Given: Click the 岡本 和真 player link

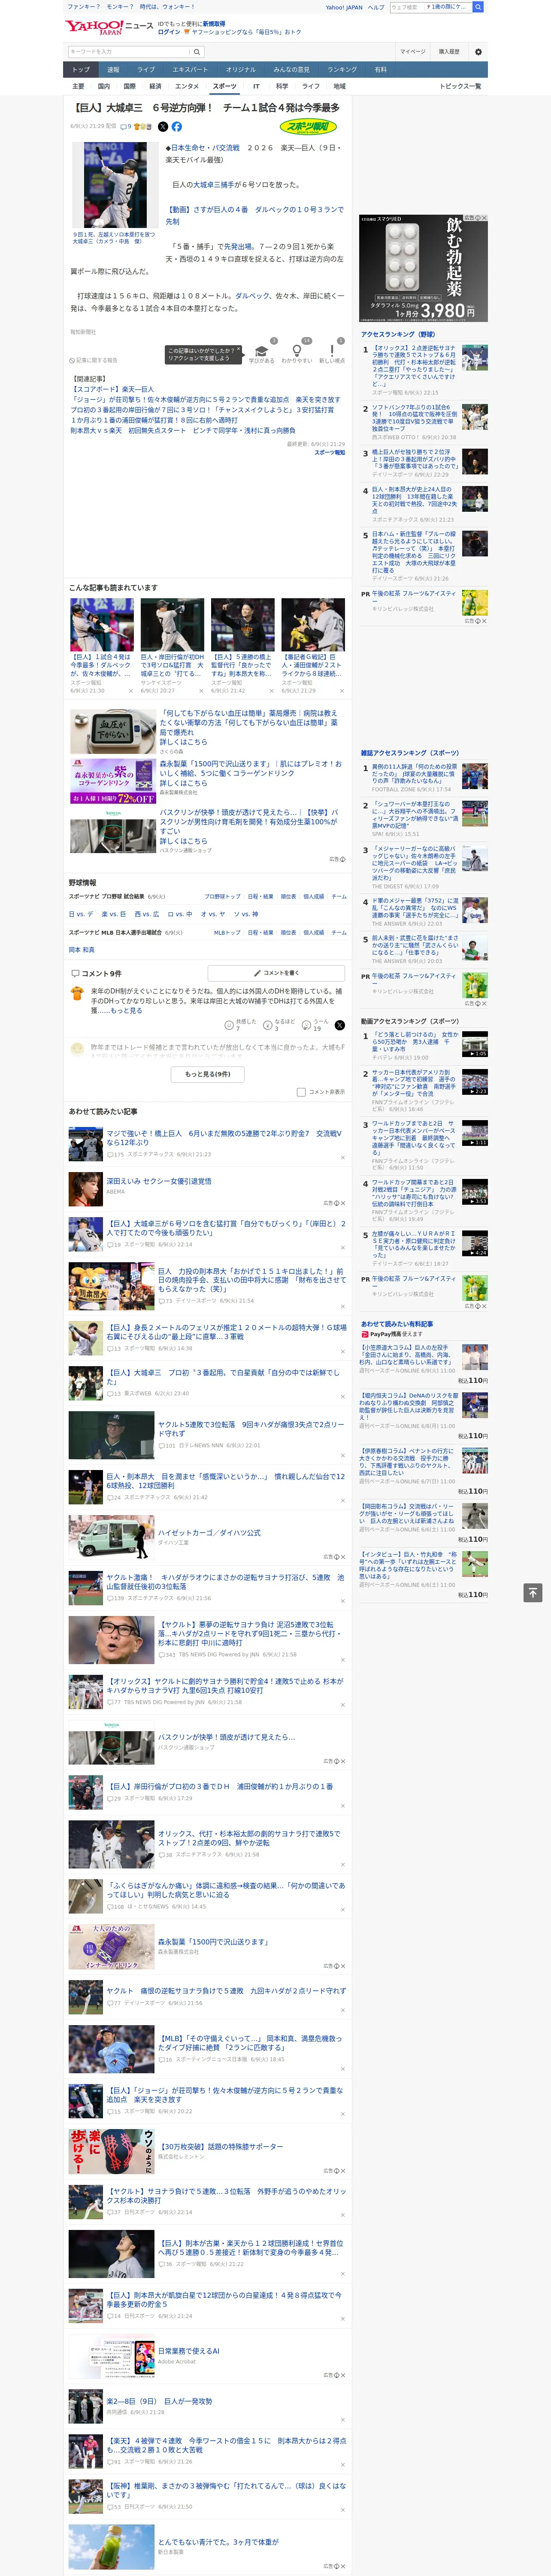Looking at the screenshot, I should (81, 950).
